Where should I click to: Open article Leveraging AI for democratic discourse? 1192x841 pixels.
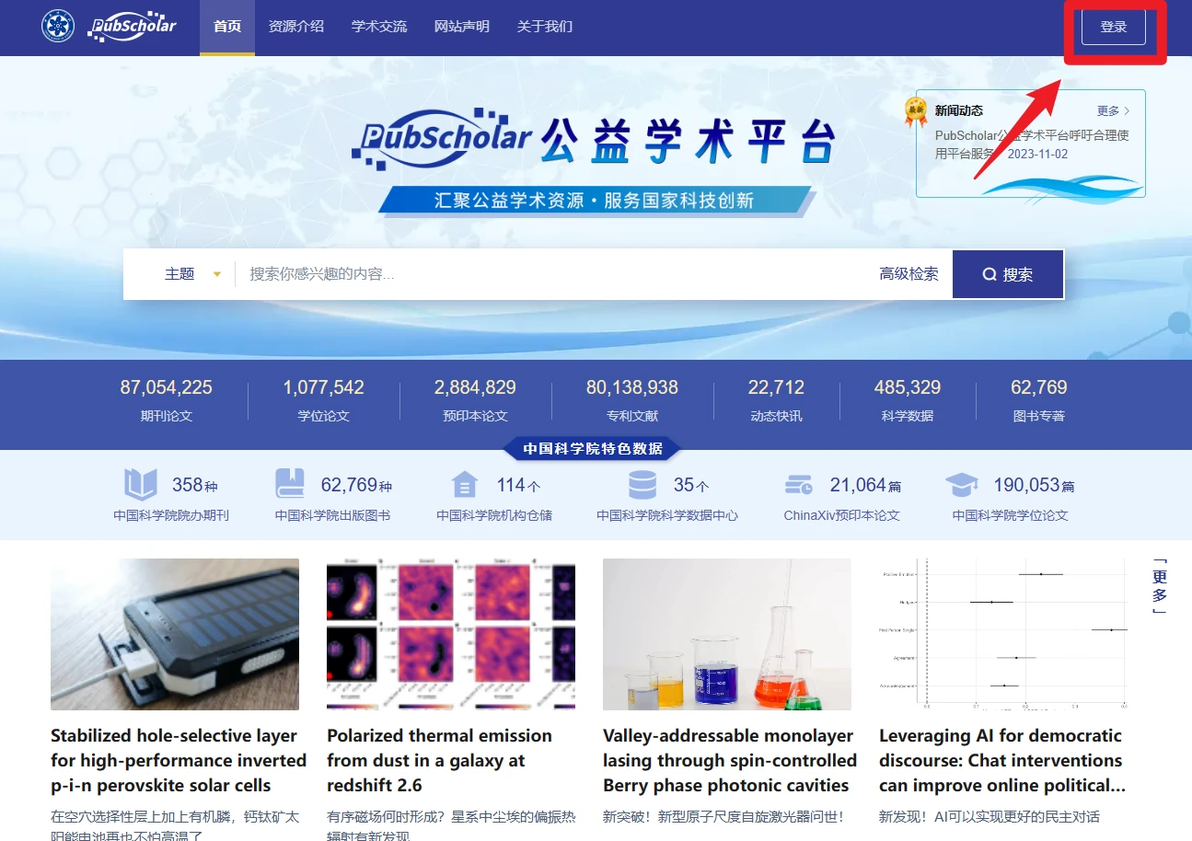tap(1002, 760)
